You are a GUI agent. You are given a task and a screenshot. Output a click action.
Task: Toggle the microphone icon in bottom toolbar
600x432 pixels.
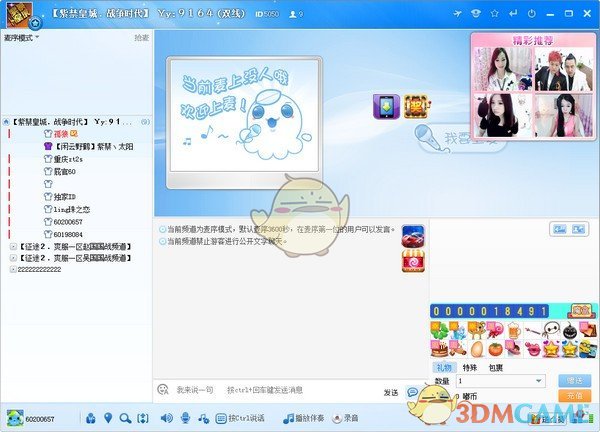pos(186,418)
